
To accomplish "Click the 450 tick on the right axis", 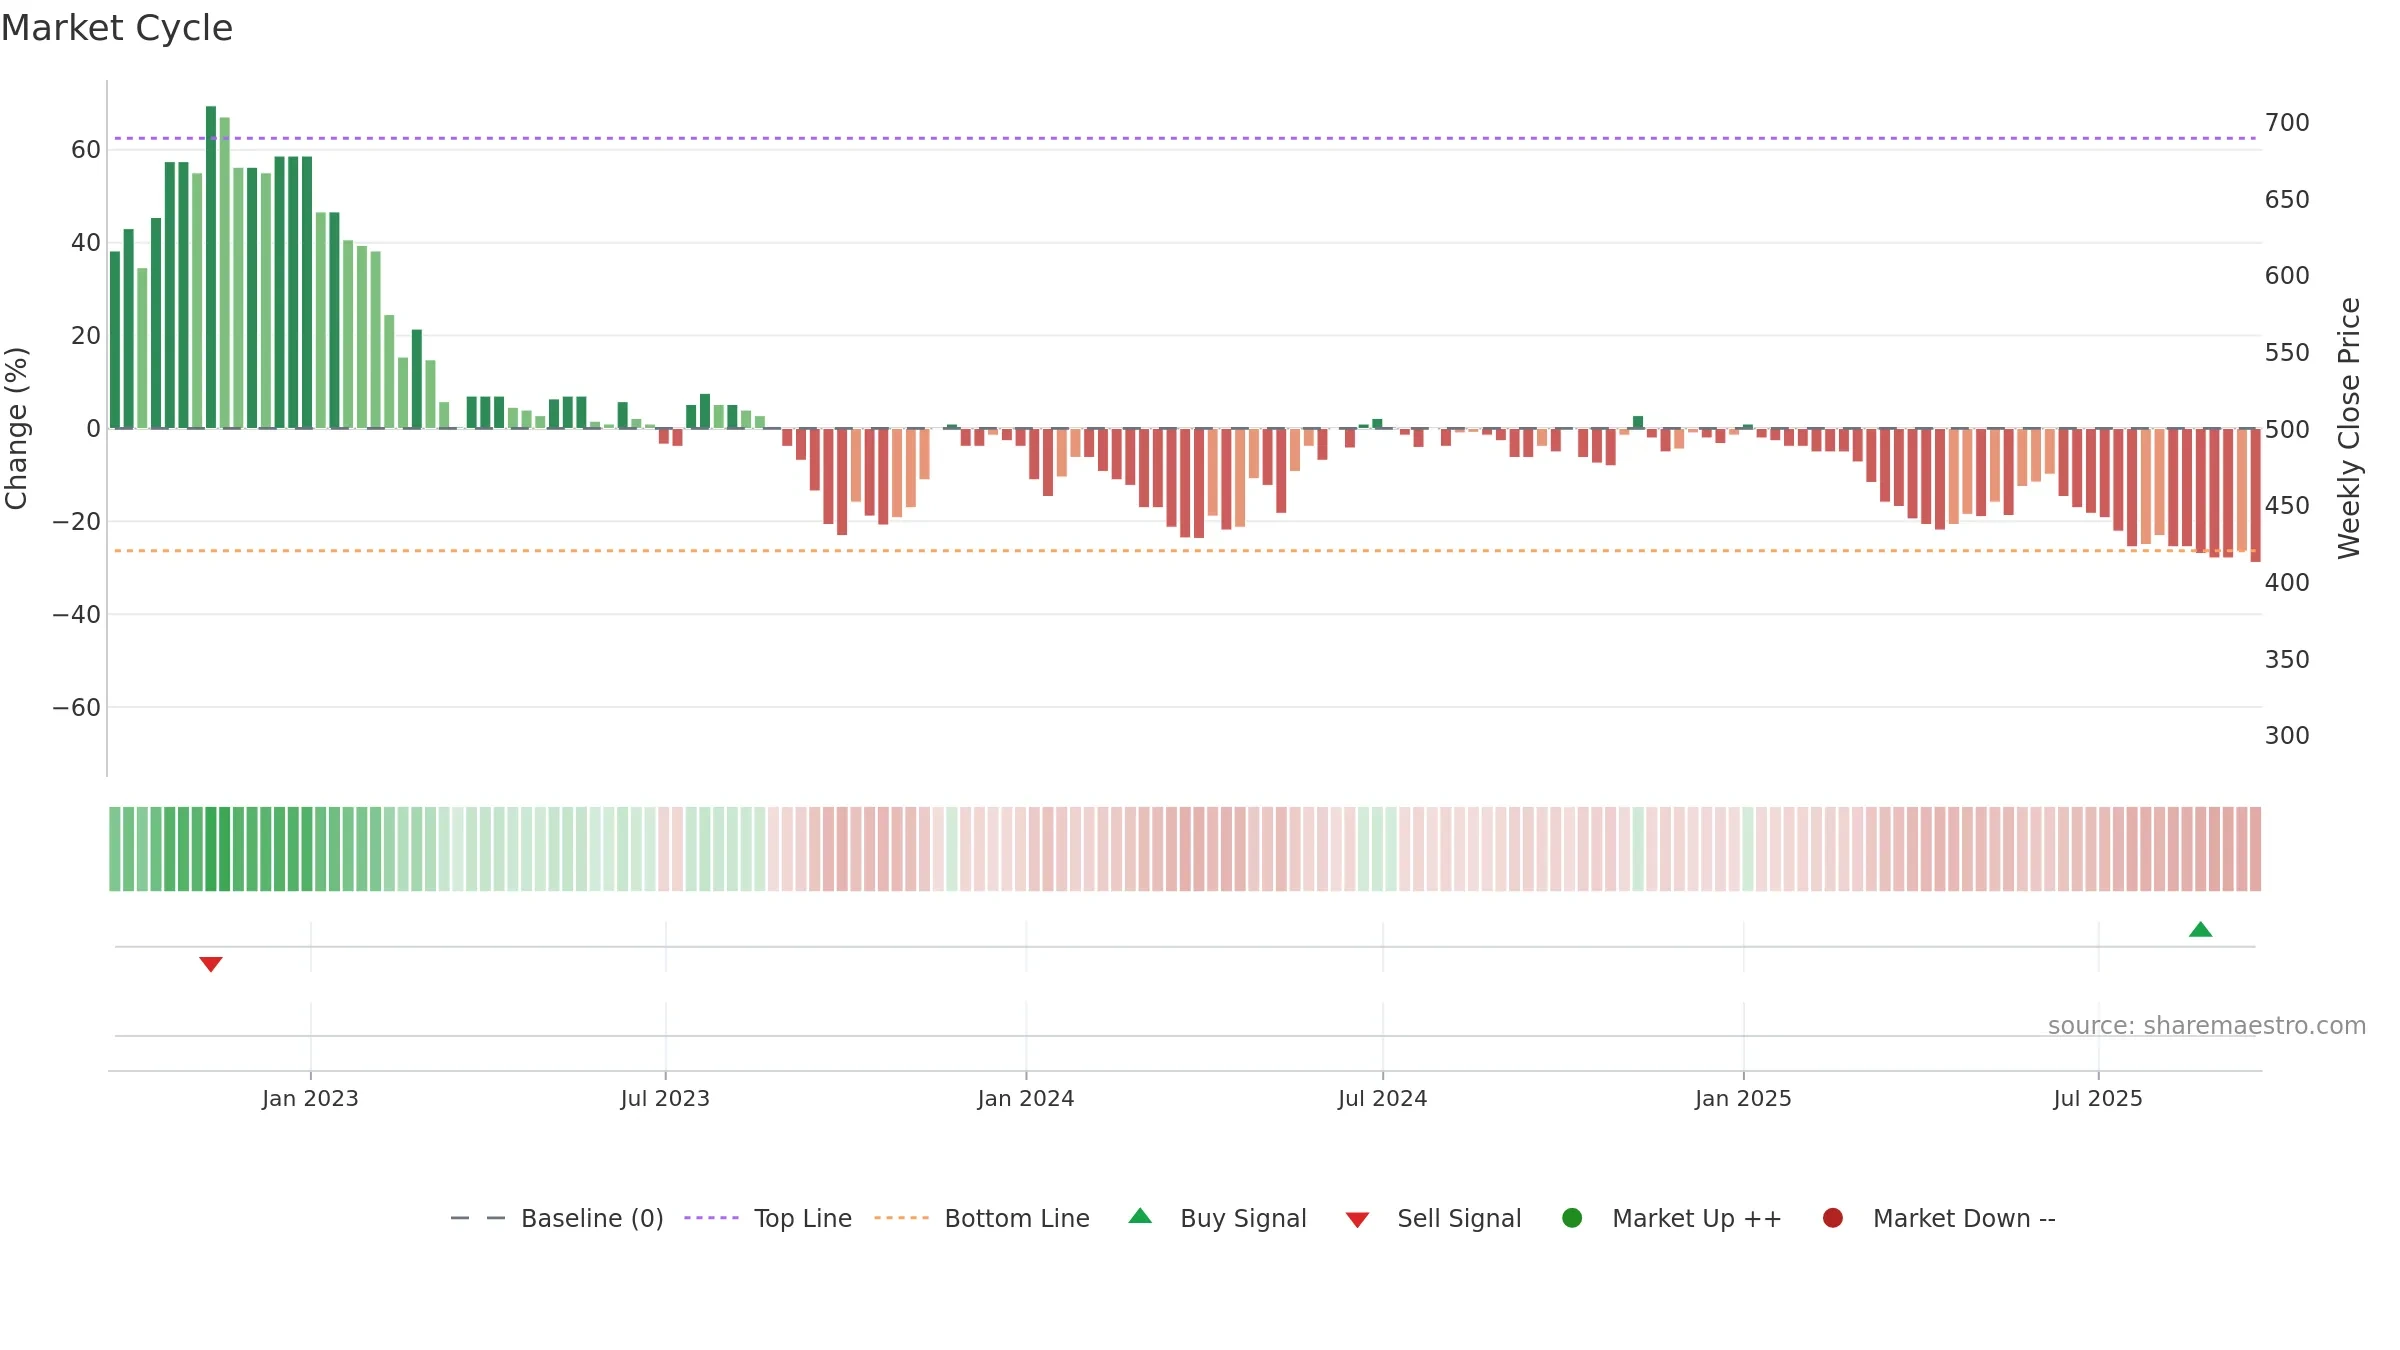I will click(x=2287, y=506).
